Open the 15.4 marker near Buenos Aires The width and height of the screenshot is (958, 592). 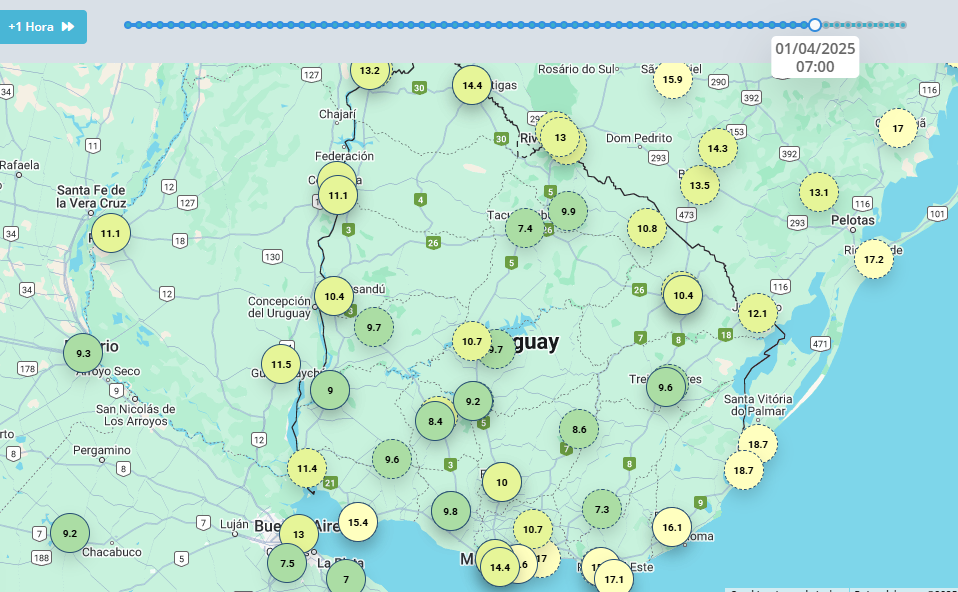coord(358,522)
